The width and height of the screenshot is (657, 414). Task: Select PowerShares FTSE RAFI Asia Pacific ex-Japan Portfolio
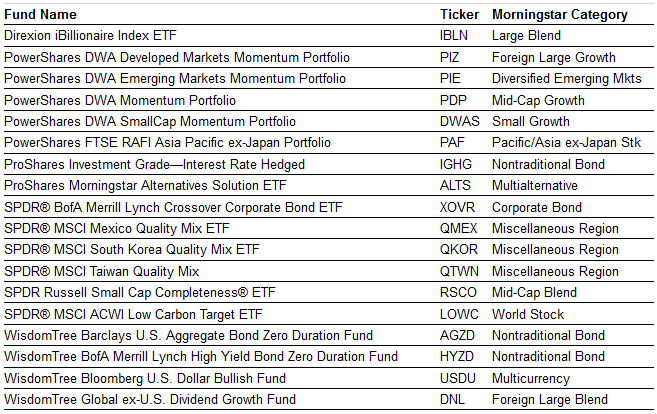(x=167, y=143)
